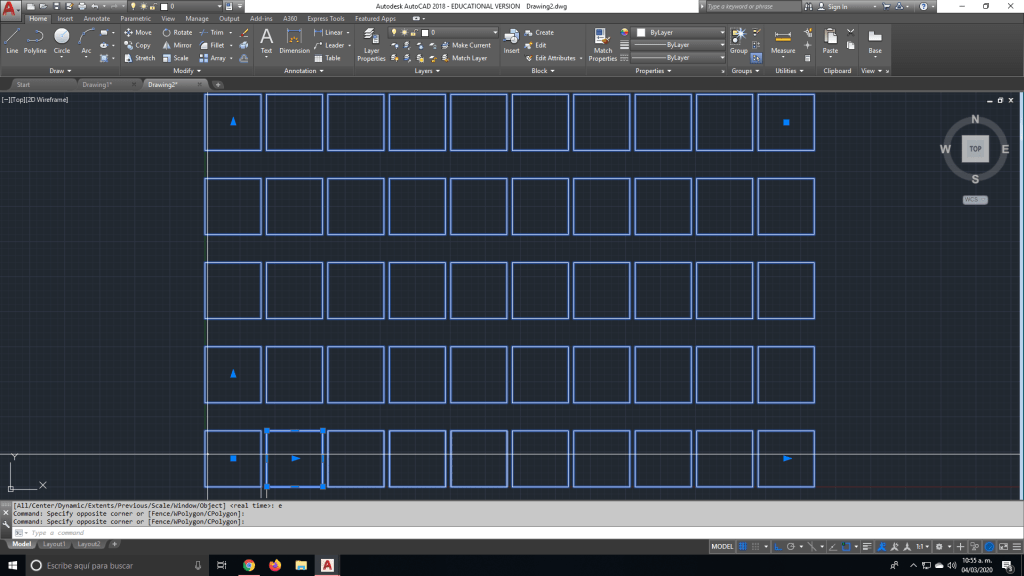The height and width of the screenshot is (576, 1024).
Task: Click the Group objects icon
Action: click(x=738, y=39)
